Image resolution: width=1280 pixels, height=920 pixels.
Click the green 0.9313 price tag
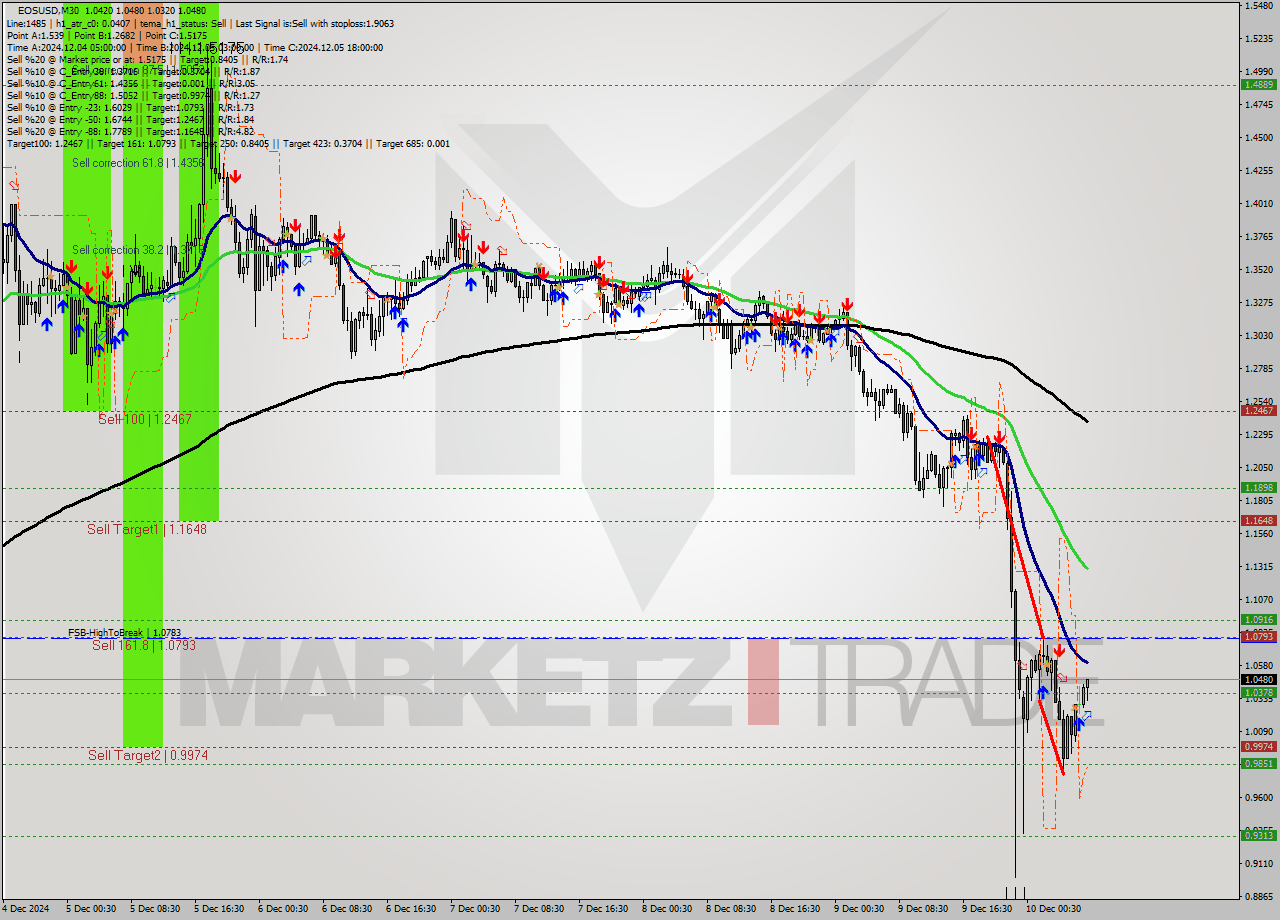point(1258,836)
